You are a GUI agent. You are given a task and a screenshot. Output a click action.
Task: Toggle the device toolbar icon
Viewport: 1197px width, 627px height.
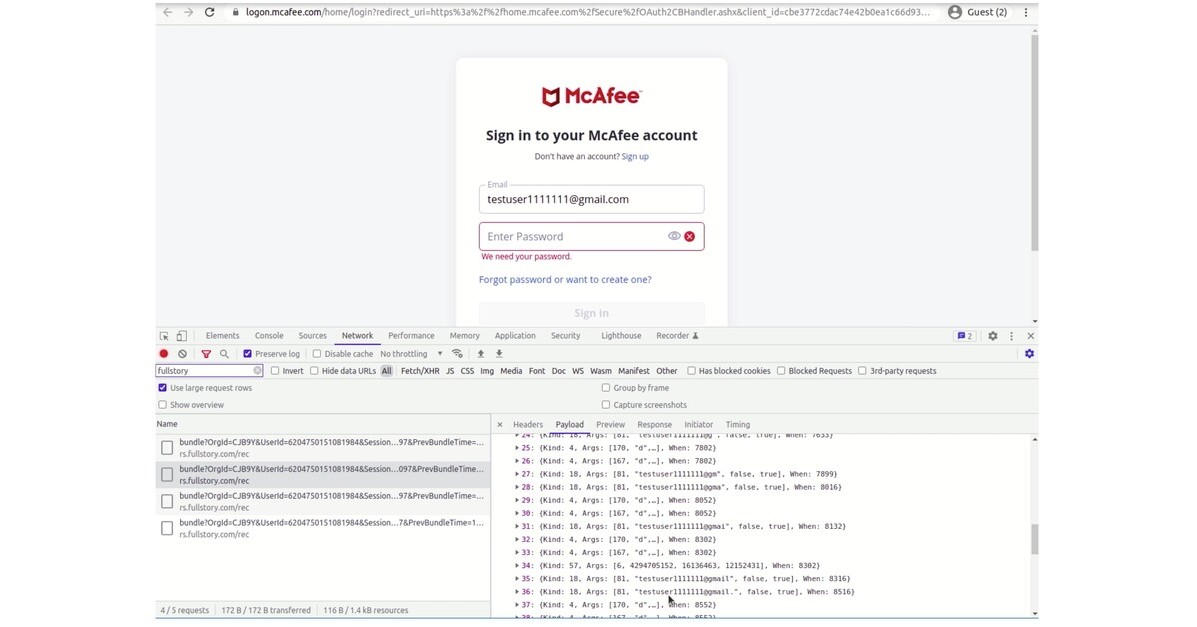[x=181, y=336]
